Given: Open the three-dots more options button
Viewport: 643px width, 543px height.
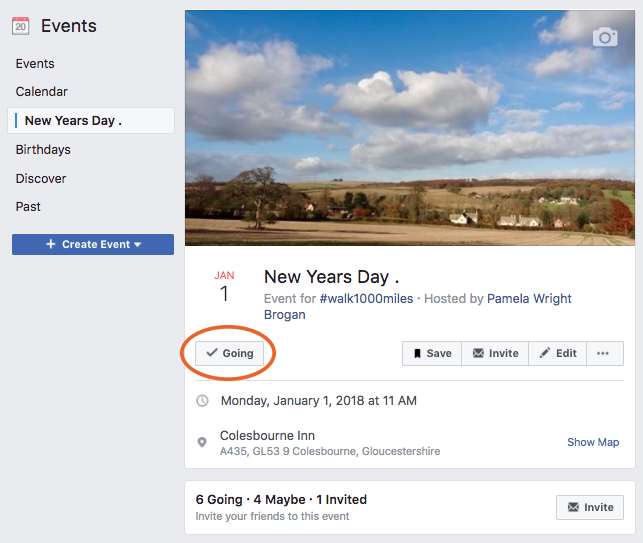Looking at the screenshot, I should coord(605,353).
